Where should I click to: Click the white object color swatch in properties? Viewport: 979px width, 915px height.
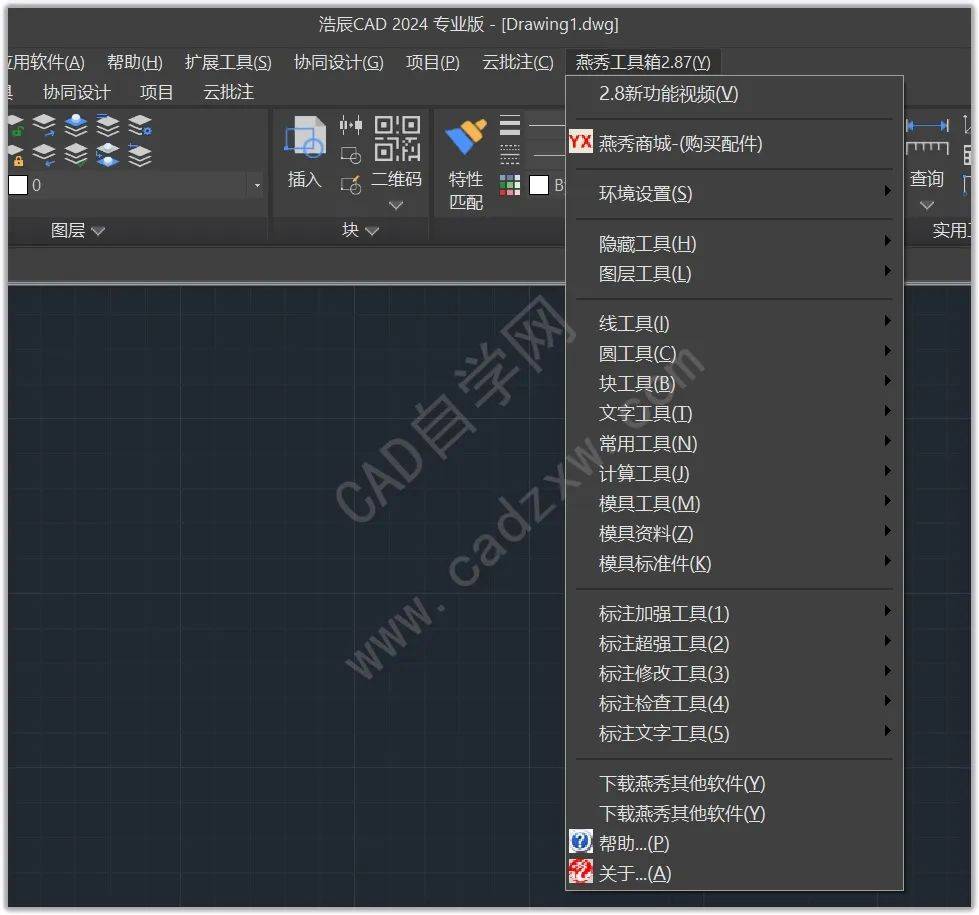tap(539, 185)
